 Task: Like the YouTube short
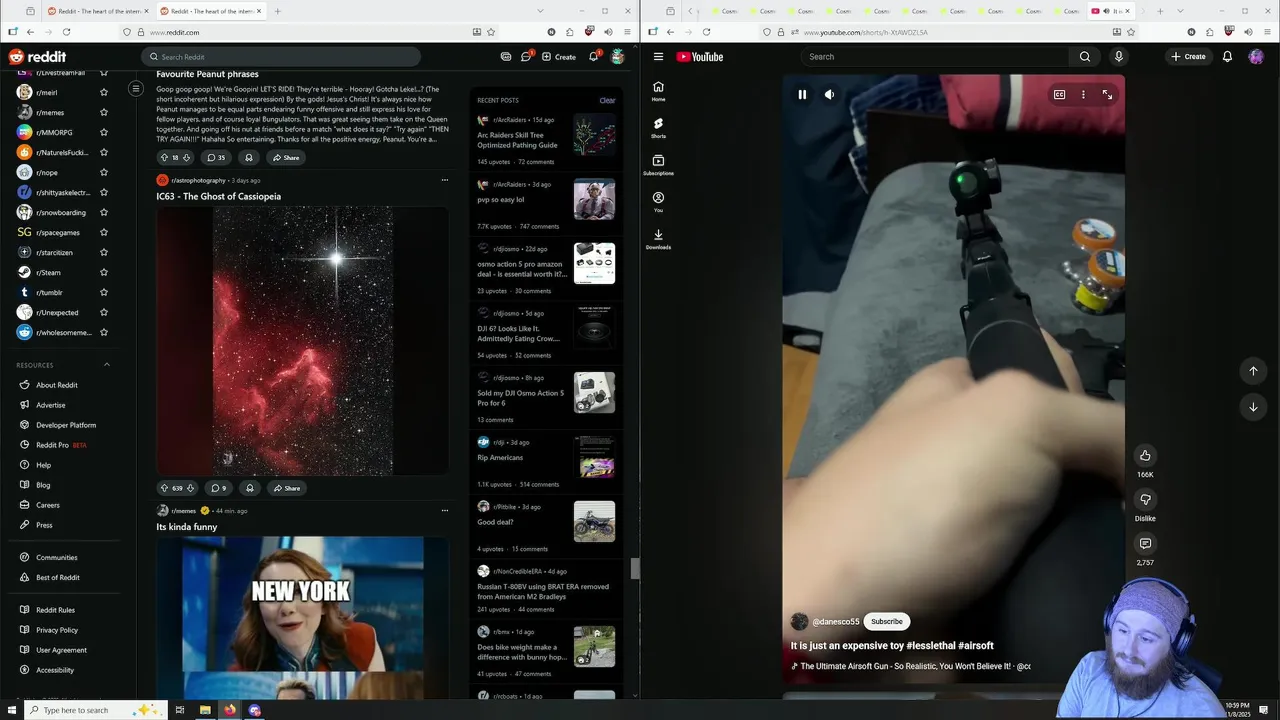click(1145, 455)
